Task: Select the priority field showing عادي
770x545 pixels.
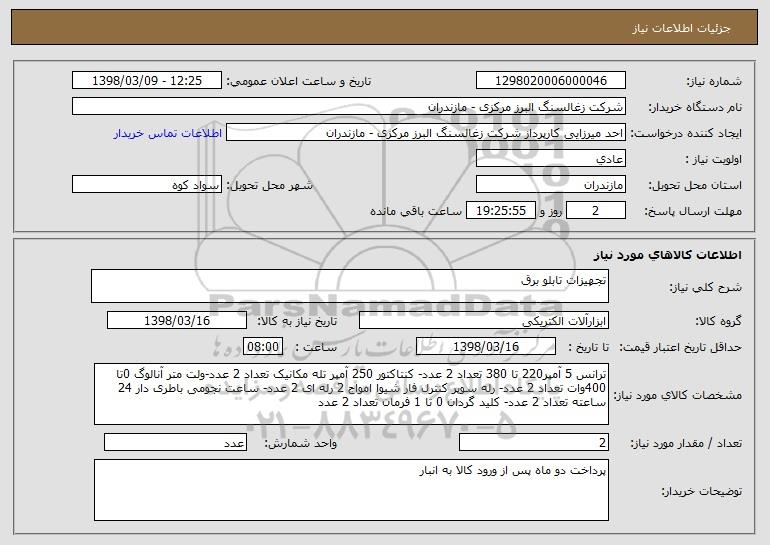Action: (550, 159)
